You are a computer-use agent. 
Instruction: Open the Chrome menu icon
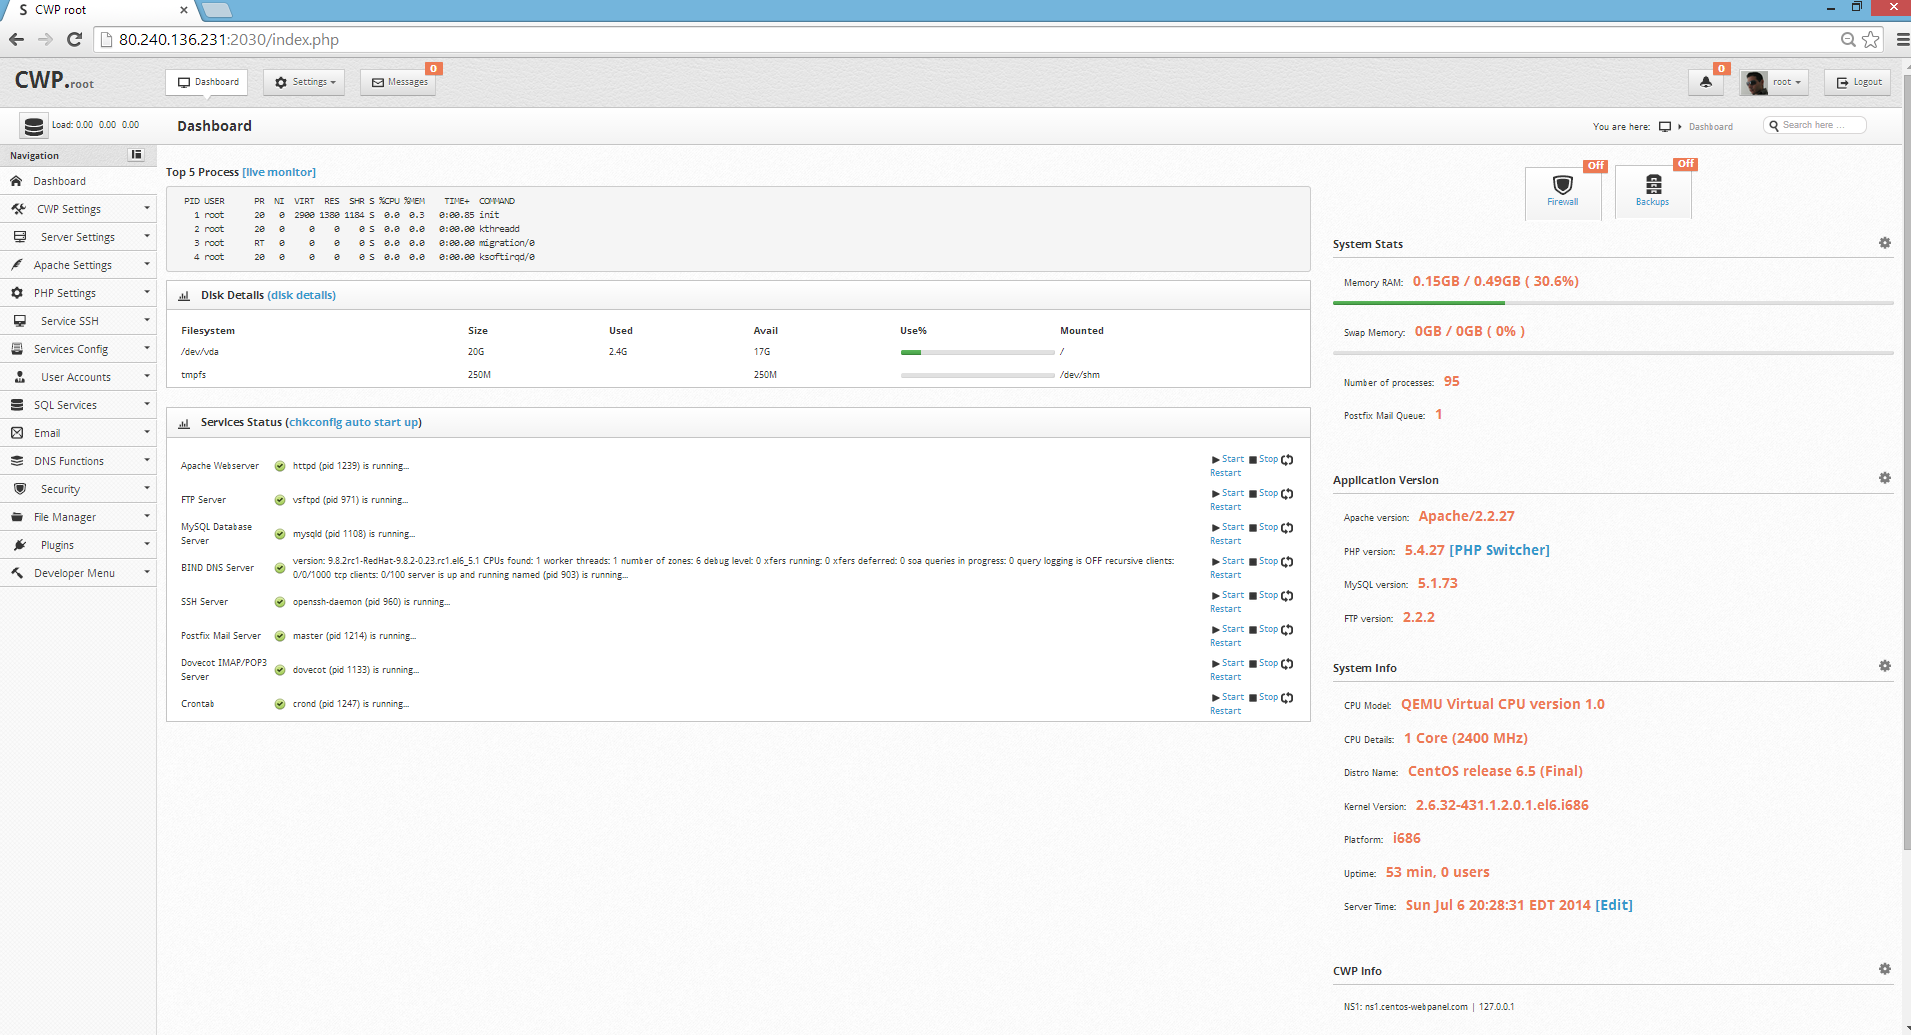(x=1902, y=39)
